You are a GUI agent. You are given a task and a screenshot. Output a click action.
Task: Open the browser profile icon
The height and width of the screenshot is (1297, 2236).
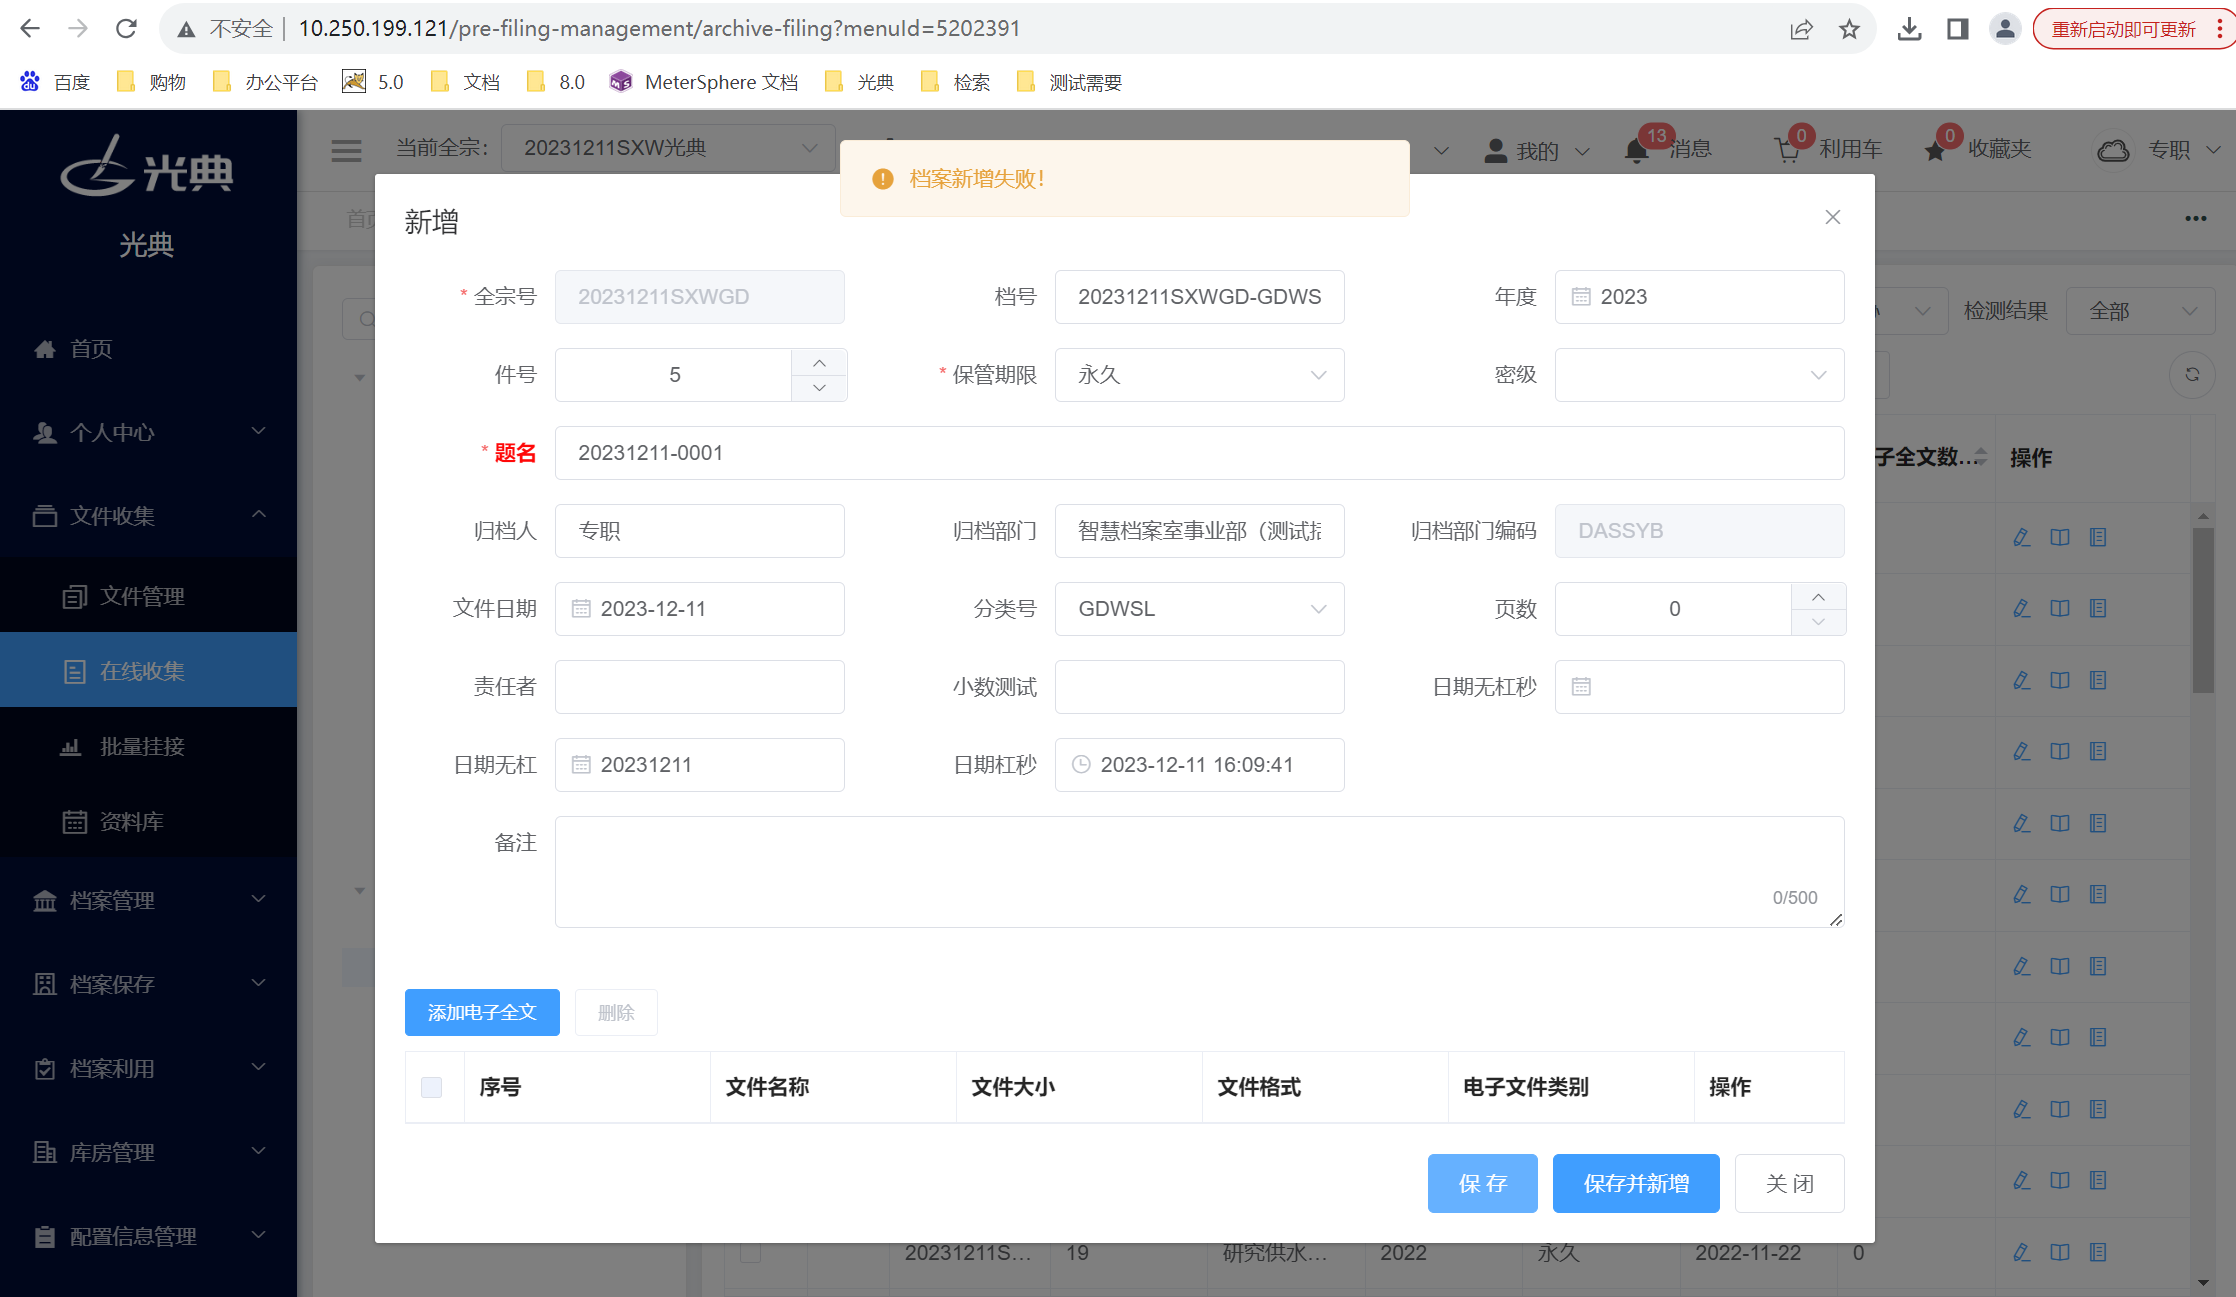[x=2005, y=29]
